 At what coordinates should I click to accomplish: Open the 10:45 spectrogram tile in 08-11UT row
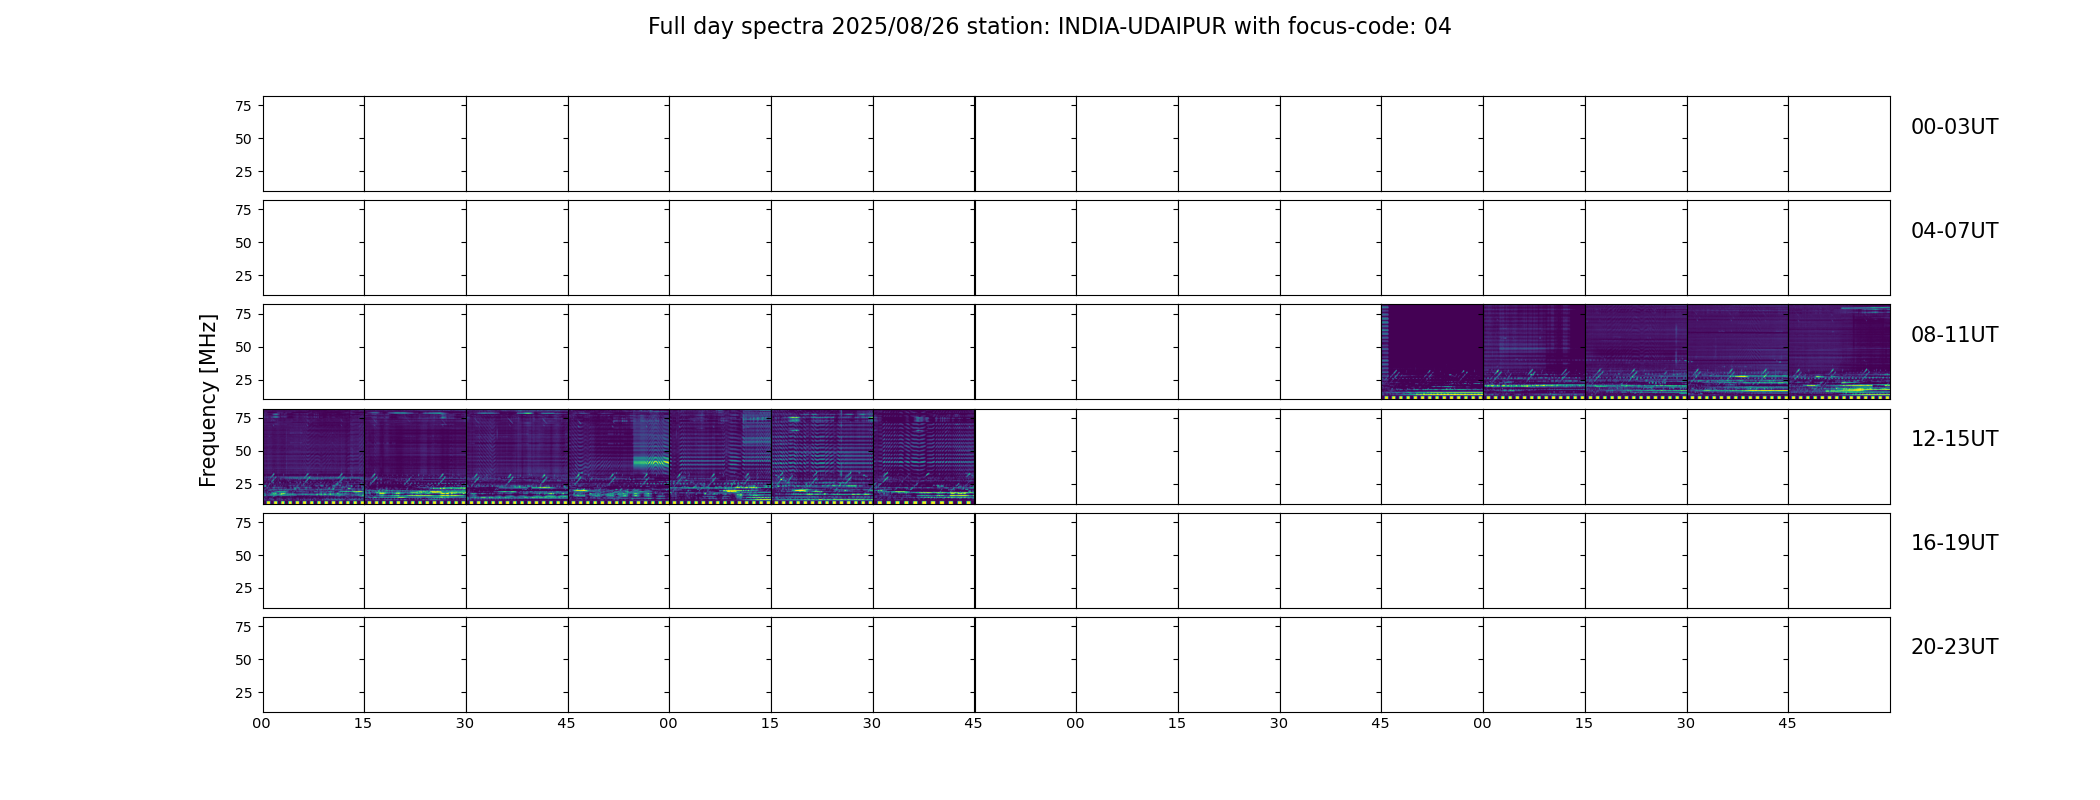1432,352
